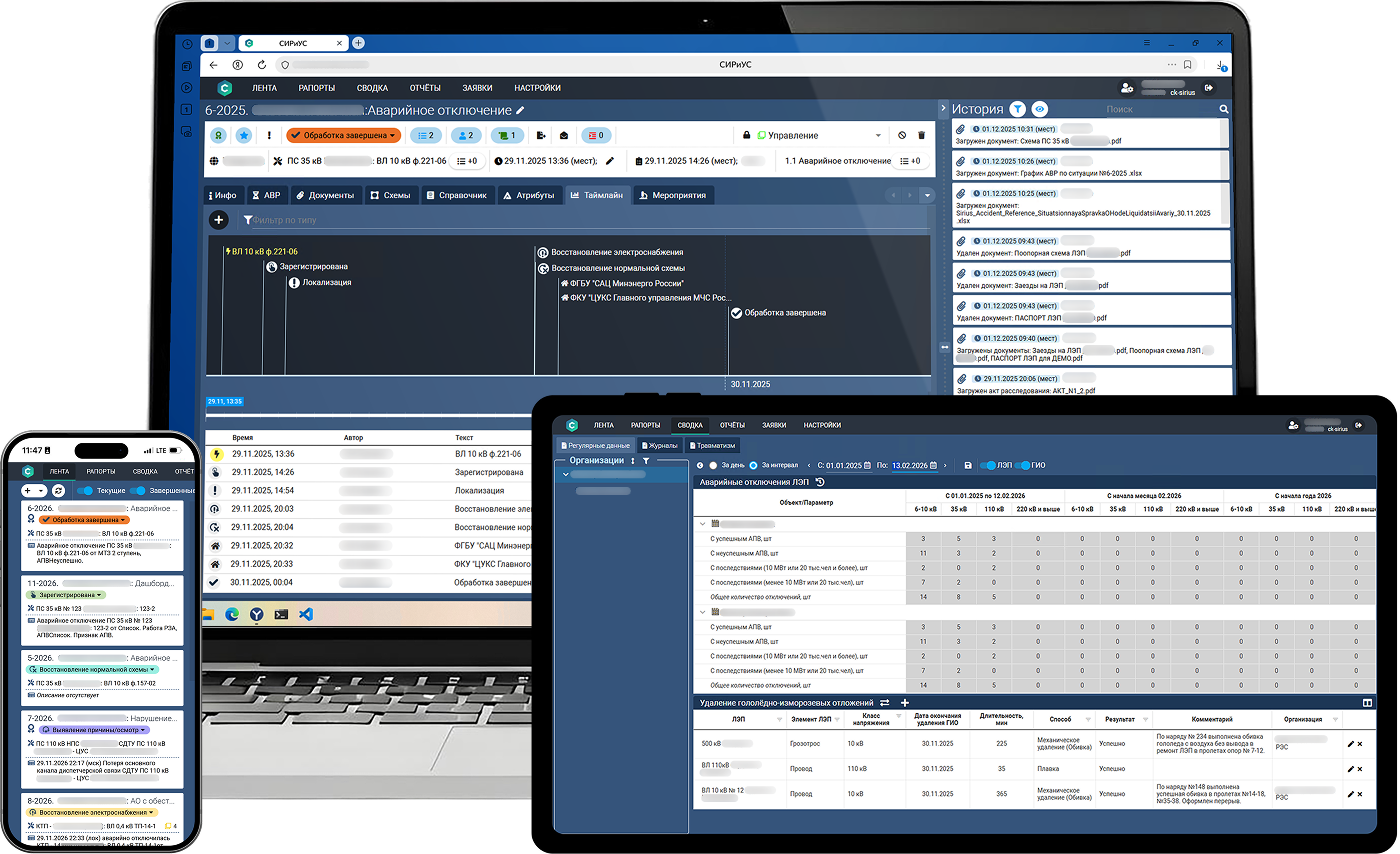Click the envelope mail icon in incident toolbar
Image resolution: width=1400 pixels, height=854 pixels.
[563, 135]
